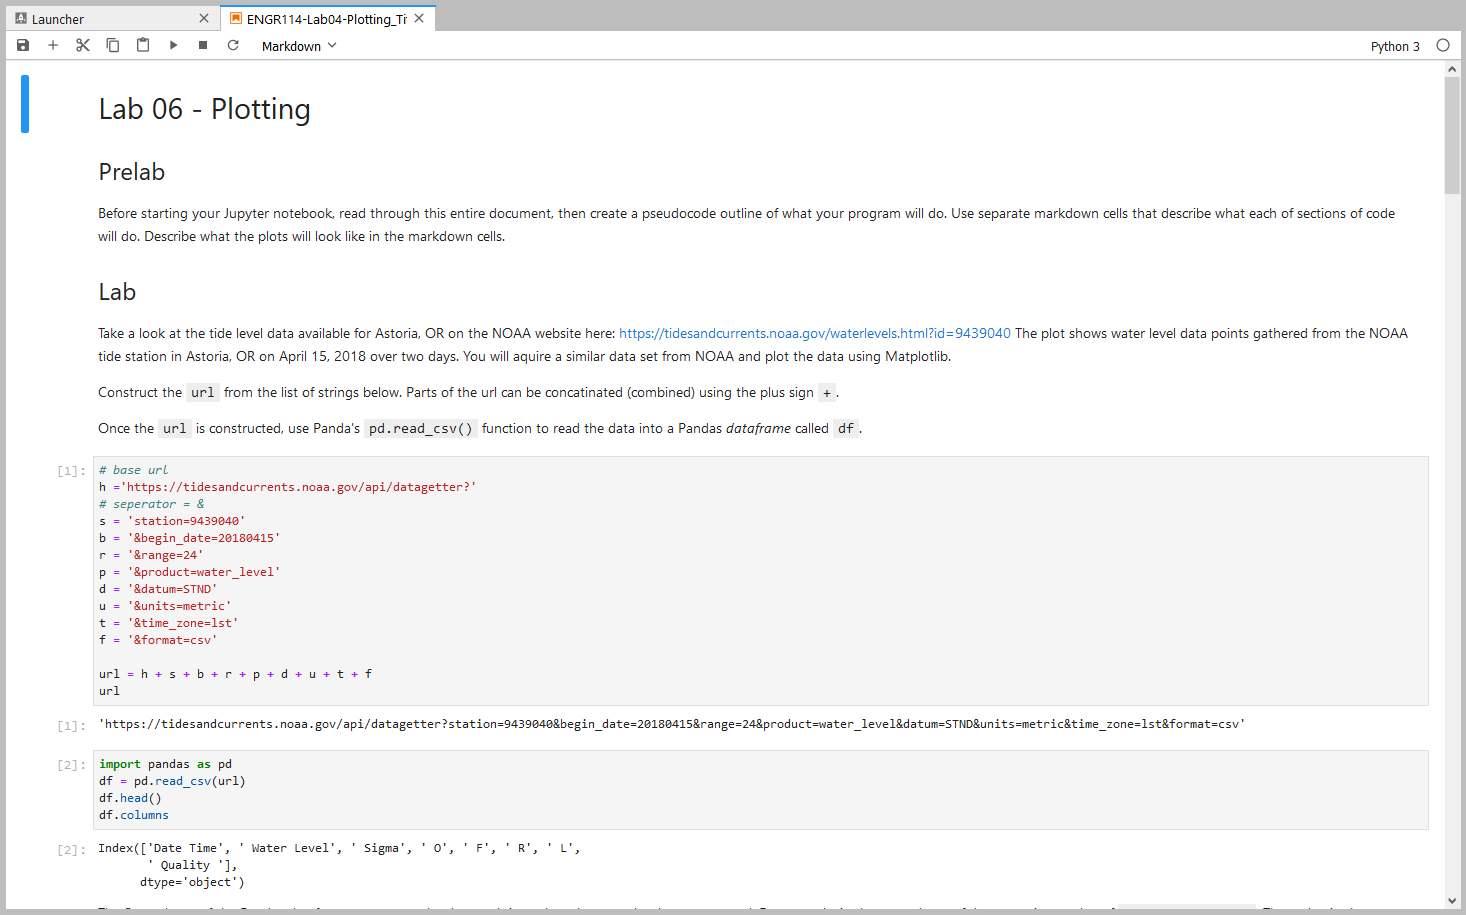Copy the selected cell
The width and height of the screenshot is (1466, 915).
pyautogui.click(x=113, y=45)
